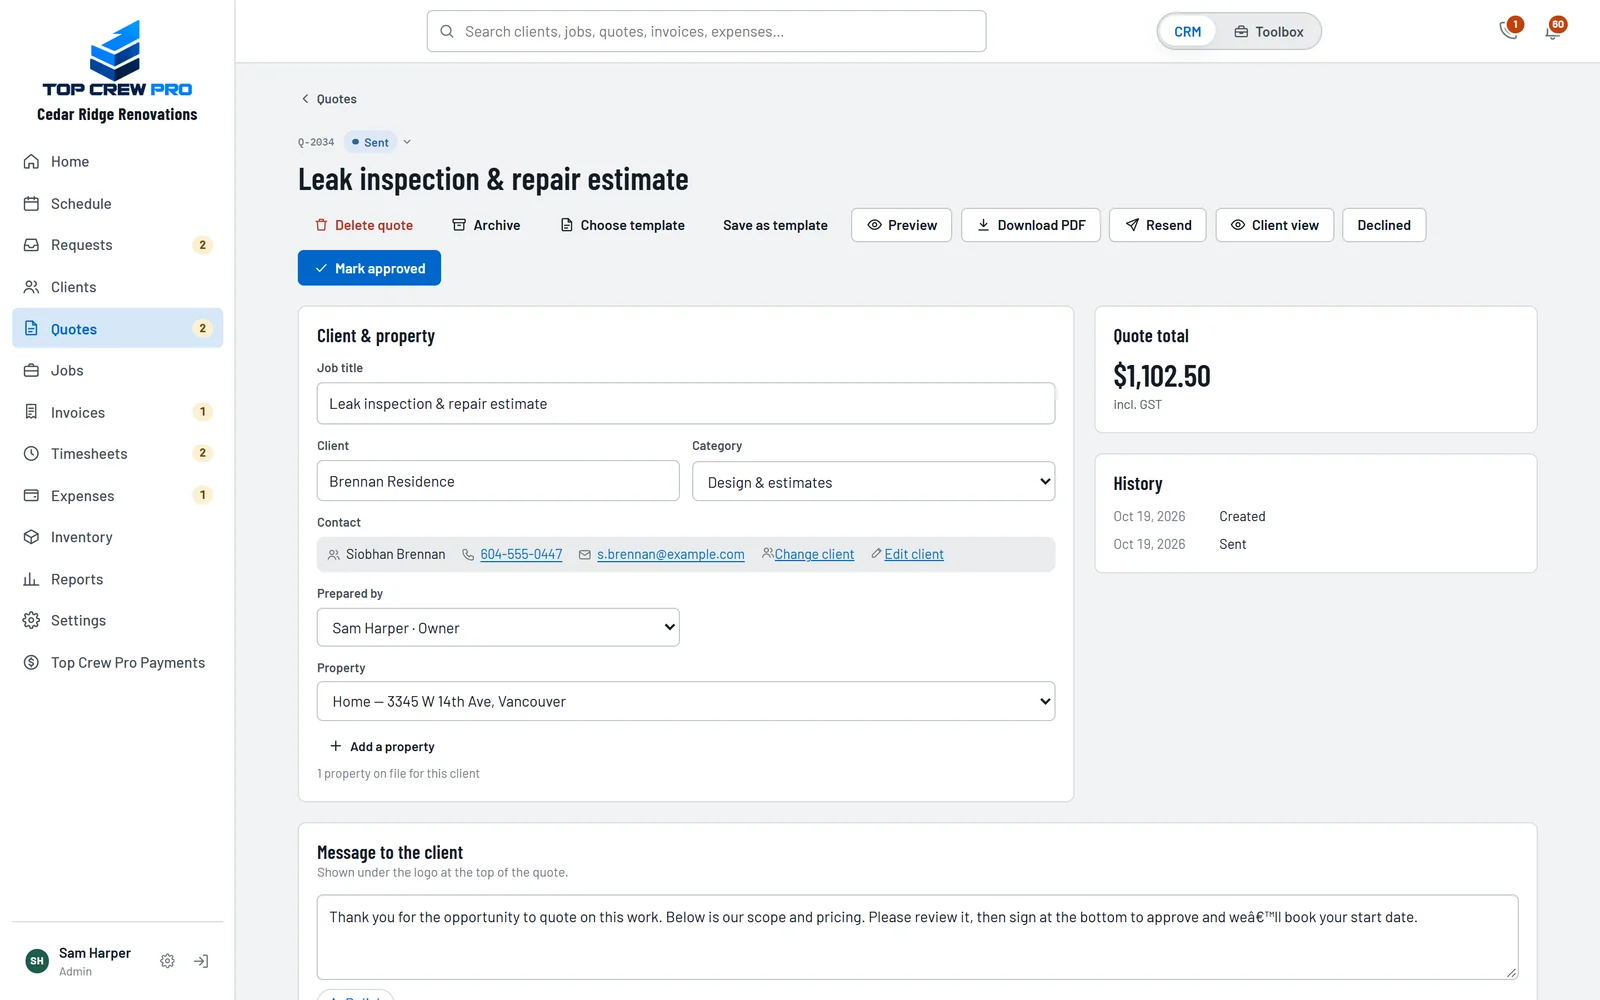
Task: Click the SH avatar circle
Action: [x=37, y=961]
